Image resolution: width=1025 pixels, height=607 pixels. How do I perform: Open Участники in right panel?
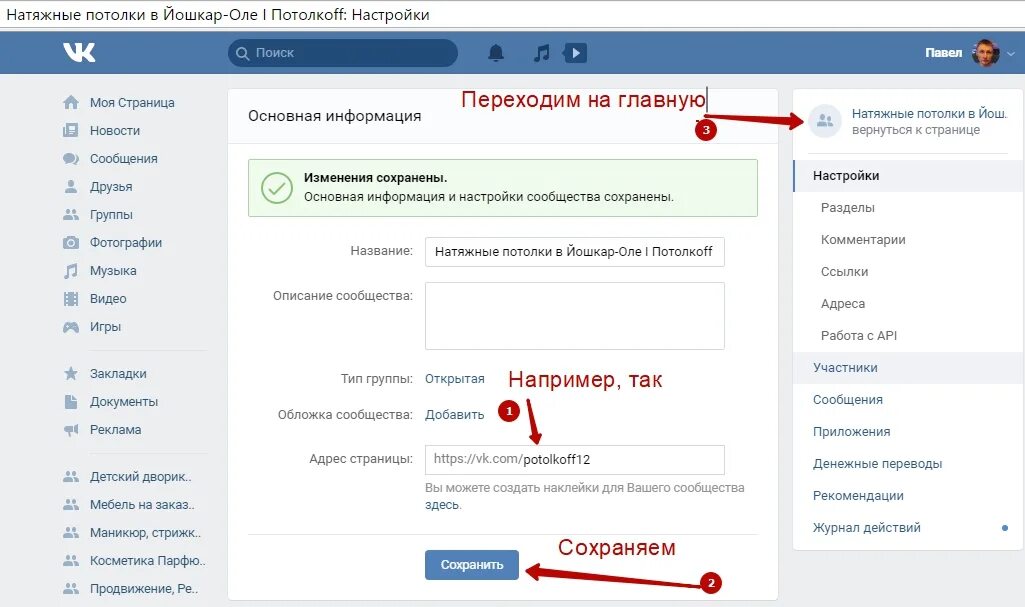point(909,368)
